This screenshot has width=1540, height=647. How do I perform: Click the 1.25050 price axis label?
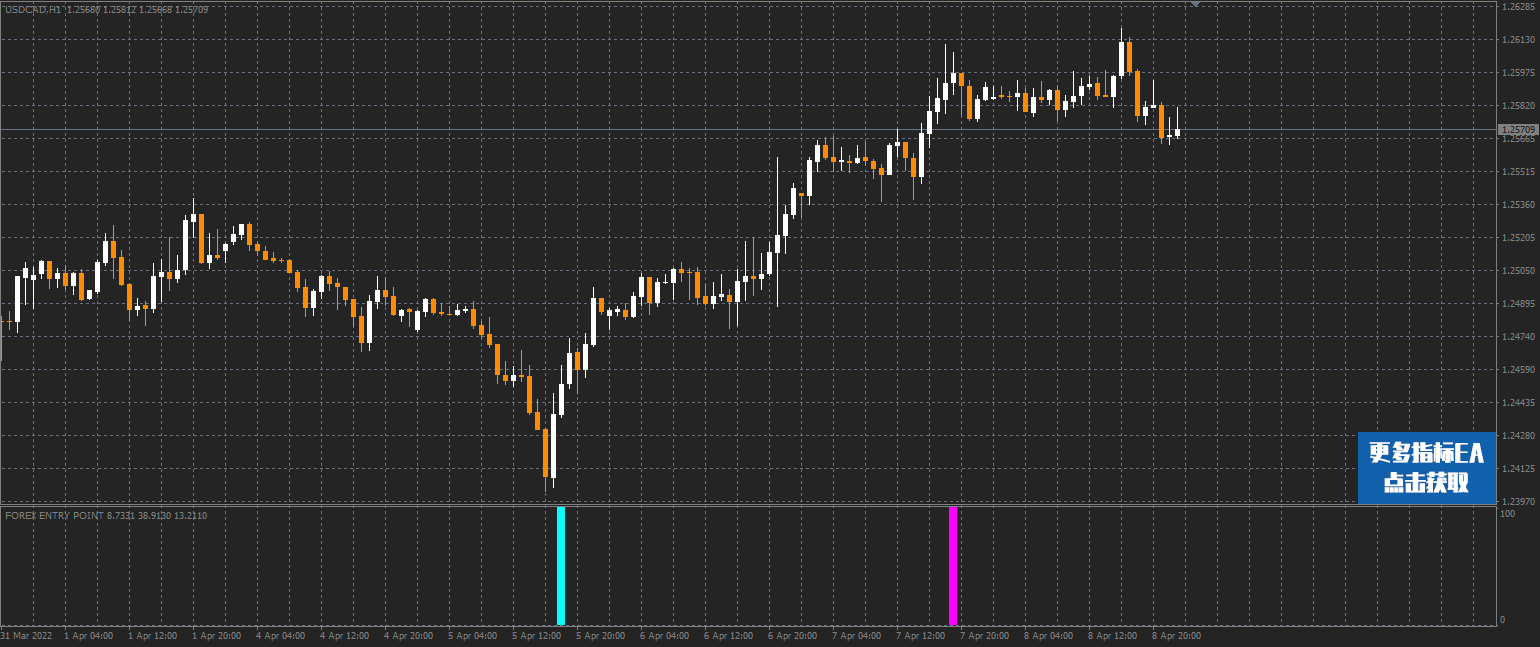pyautogui.click(x=1517, y=271)
